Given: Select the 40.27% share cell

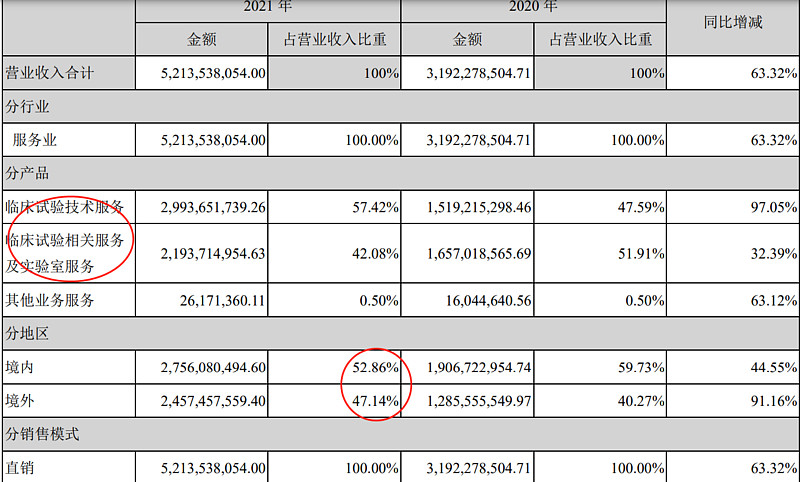Looking at the screenshot, I should [x=641, y=401].
